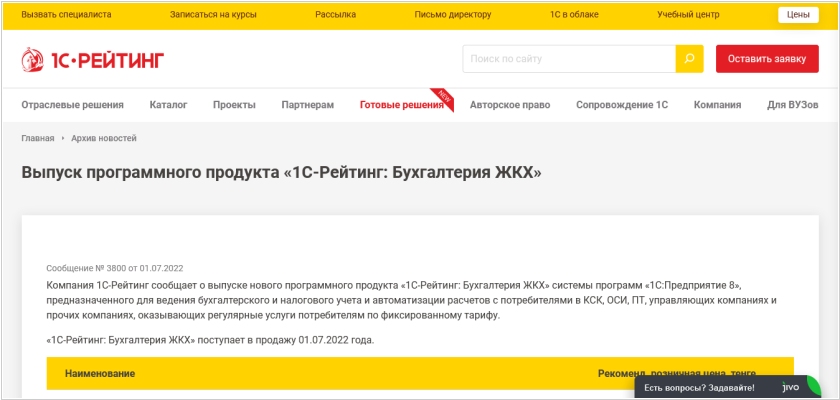Open the Партнерам menu item
Image resolution: width=840 pixels, height=400 pixels.
308,105
